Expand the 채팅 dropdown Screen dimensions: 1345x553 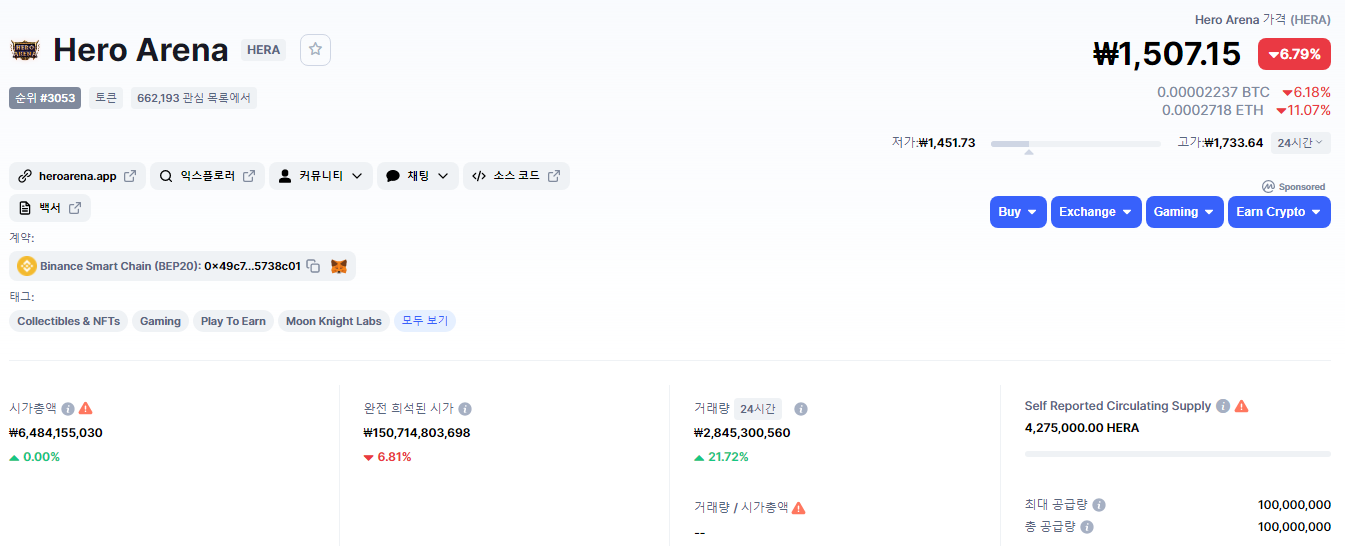(x=418, y=176)
